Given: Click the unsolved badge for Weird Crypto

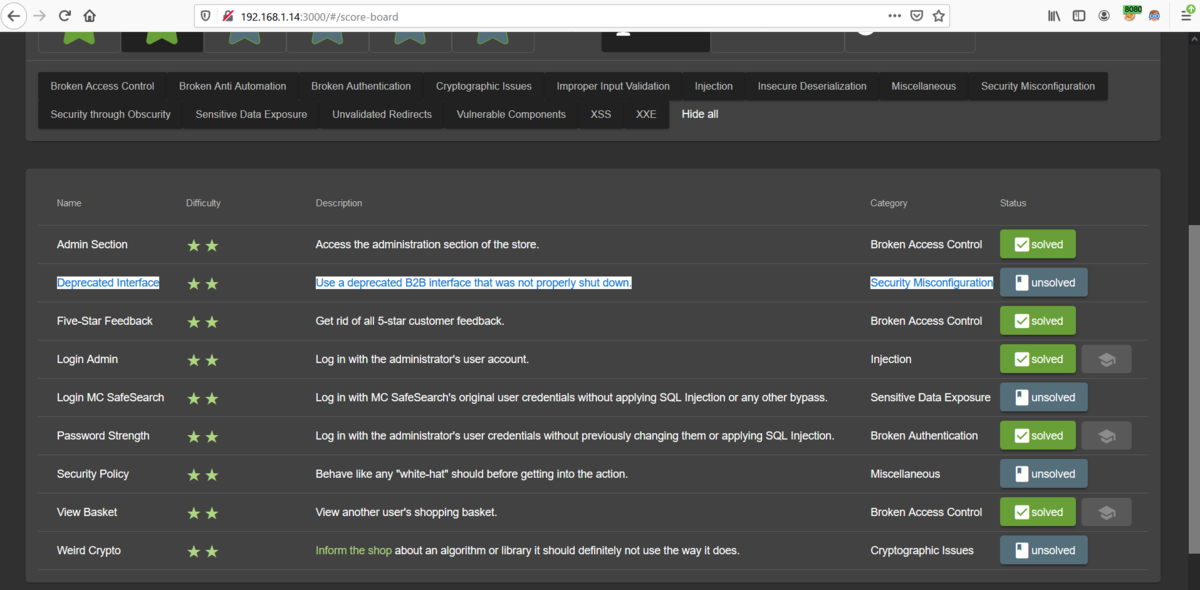Looking at the screenshot, I should 1043,550.
